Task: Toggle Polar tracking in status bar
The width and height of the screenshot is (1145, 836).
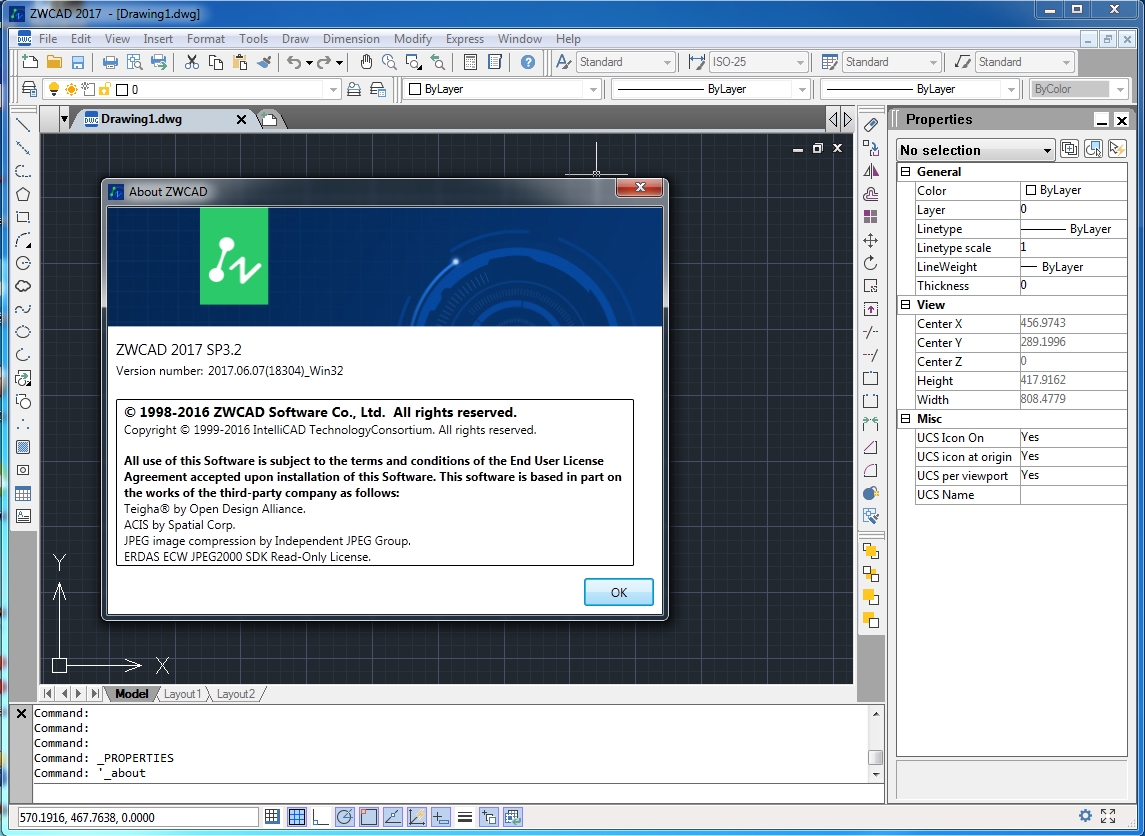Action: coord(344,817)
